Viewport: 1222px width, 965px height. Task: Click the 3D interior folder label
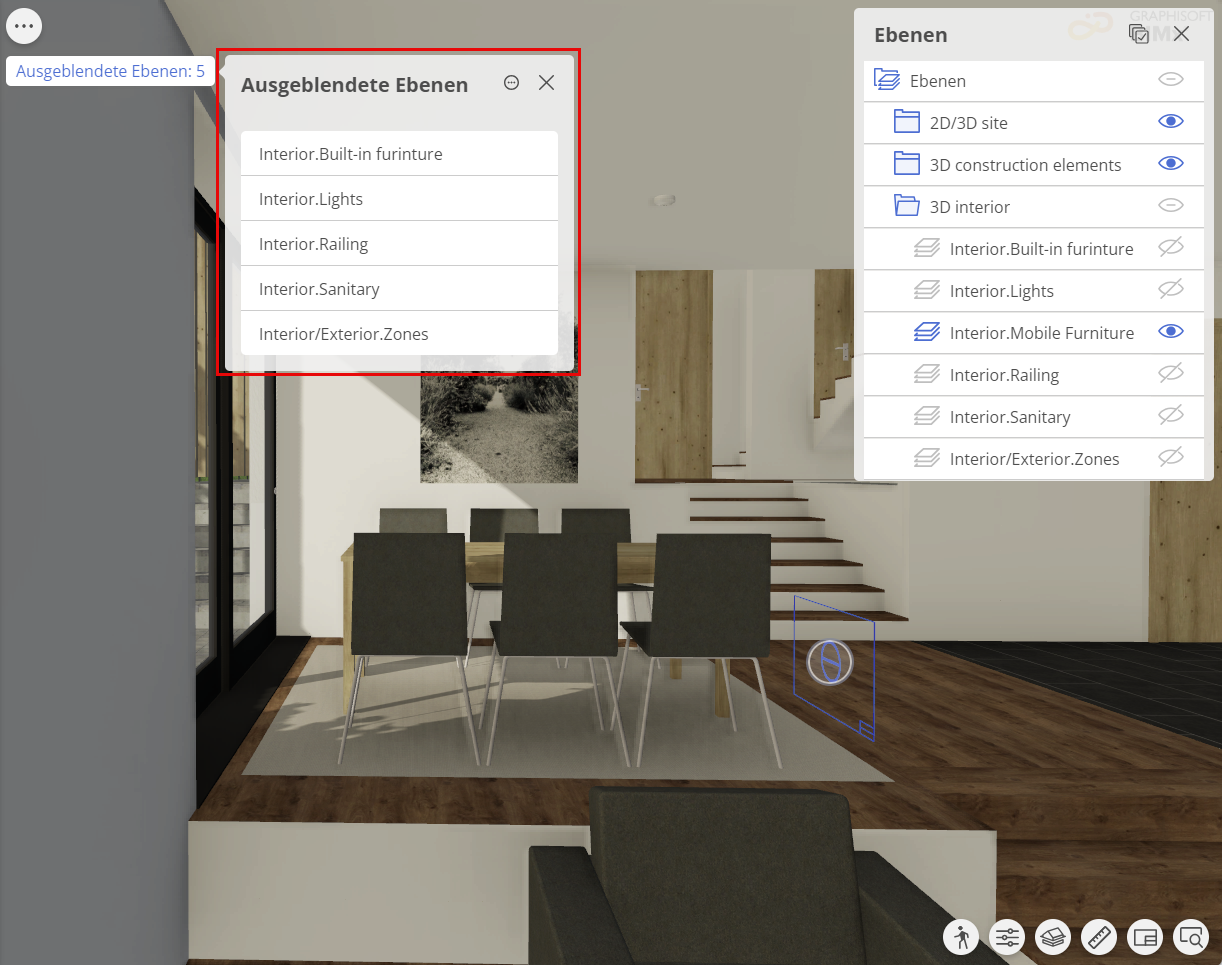970,207
